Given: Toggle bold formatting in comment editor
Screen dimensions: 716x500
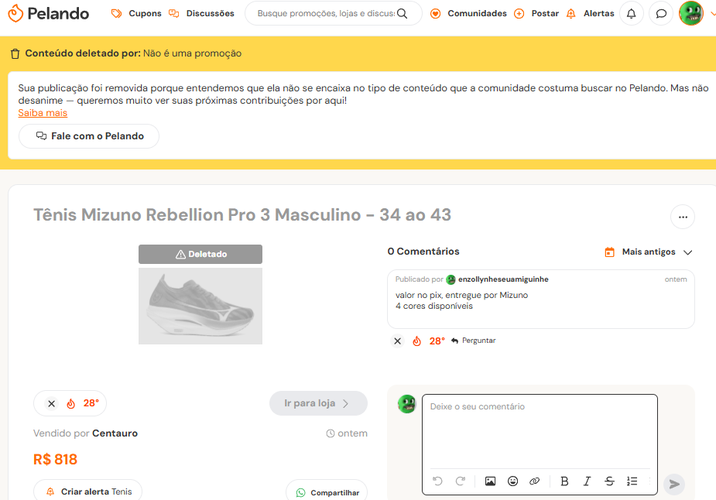Looking at the screenshot, I should tap(564, 481).
